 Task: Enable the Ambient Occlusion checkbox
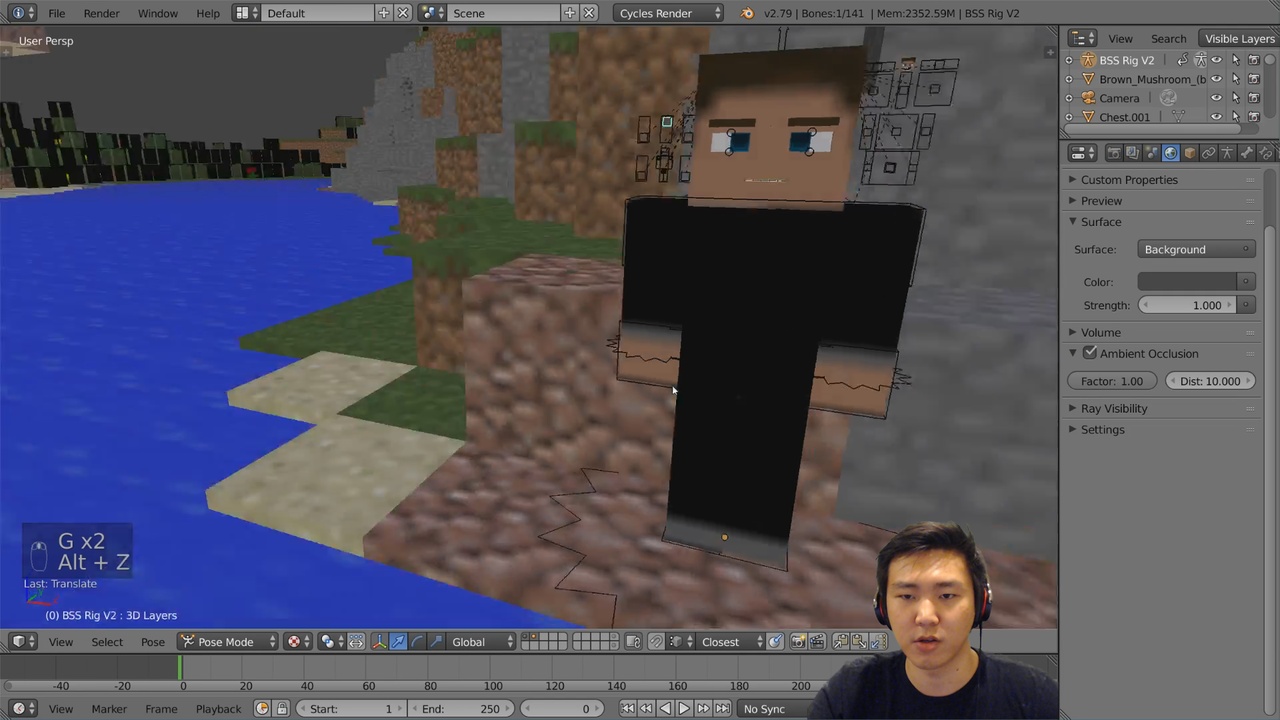point(1090,353)
